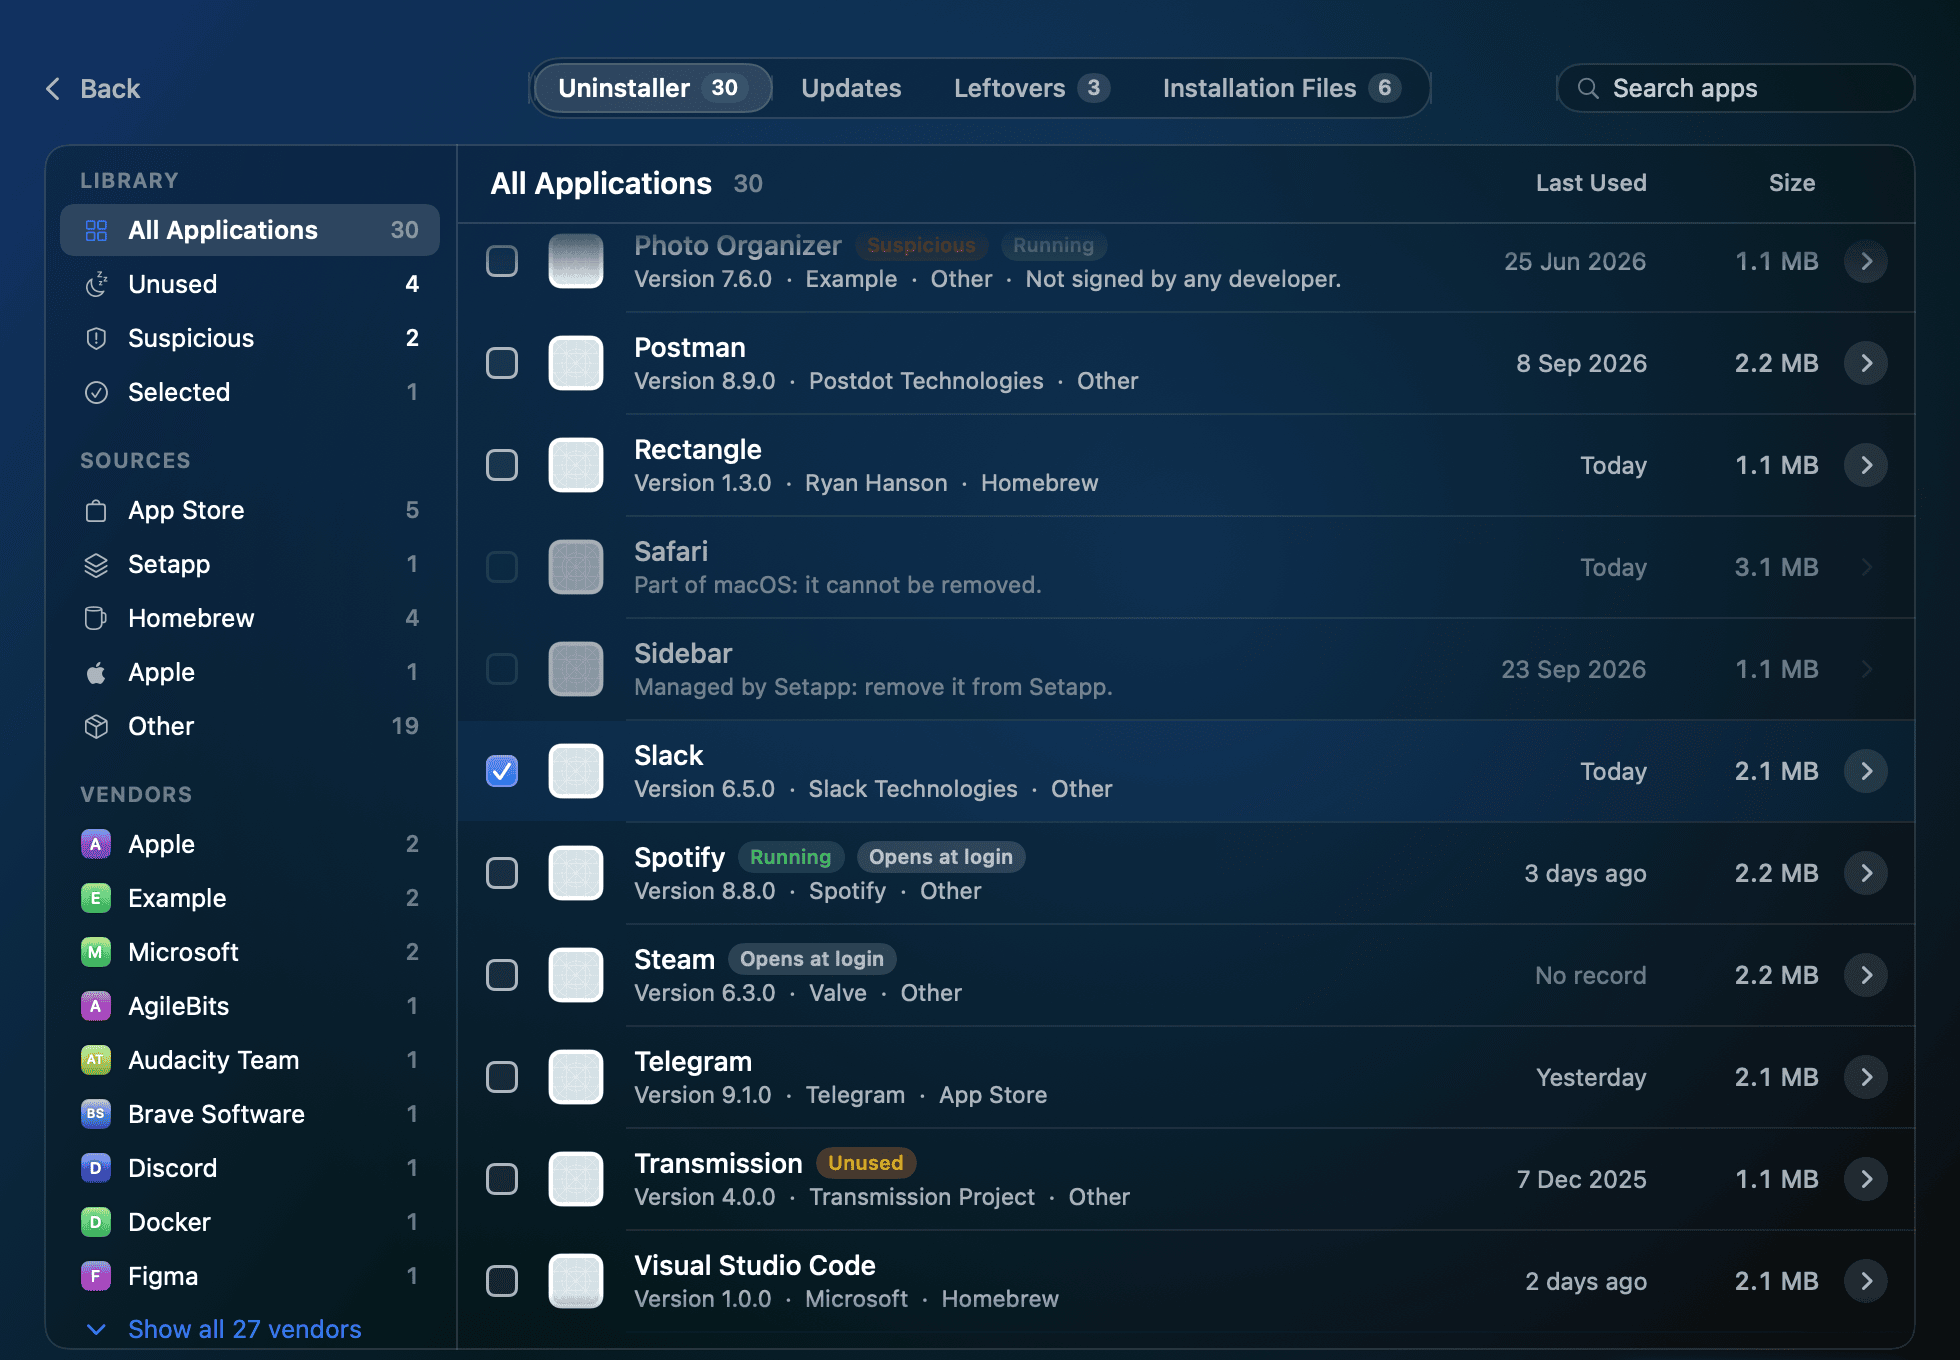Click the All Applications grid icon

(x=96, y=231)
